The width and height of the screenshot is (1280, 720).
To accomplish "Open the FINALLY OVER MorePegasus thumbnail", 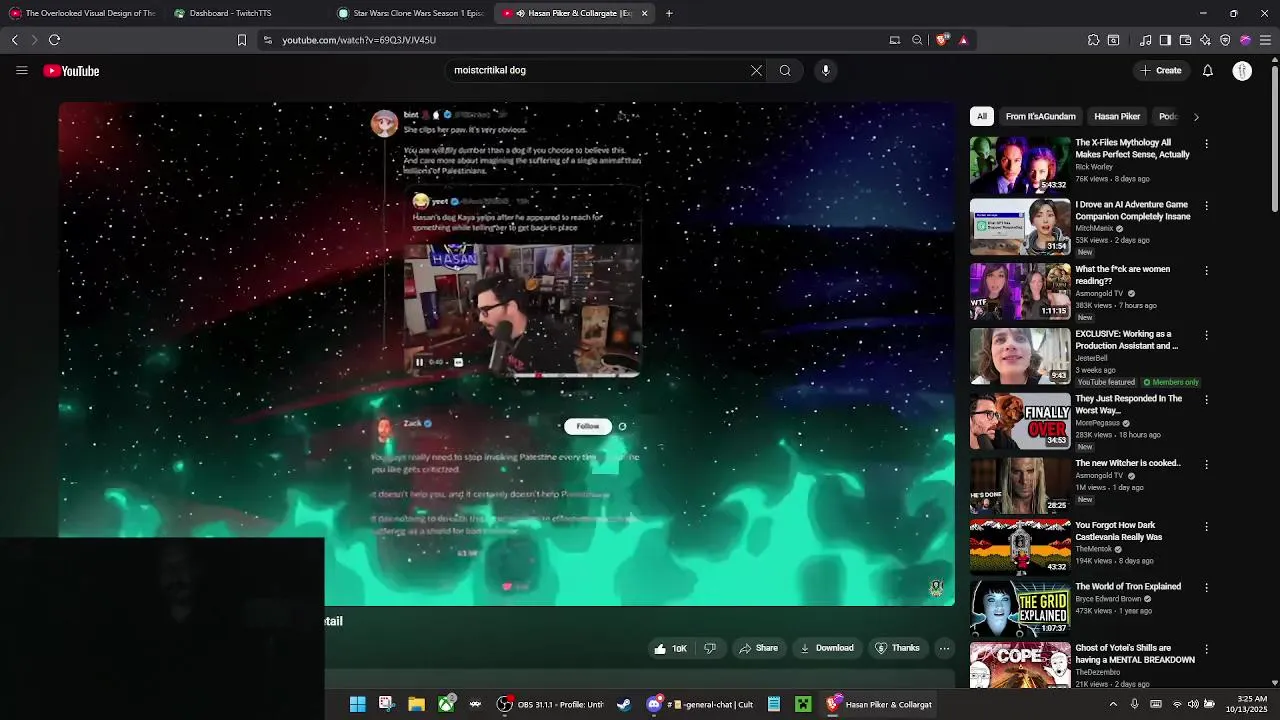I will [x=1020, y=421].
